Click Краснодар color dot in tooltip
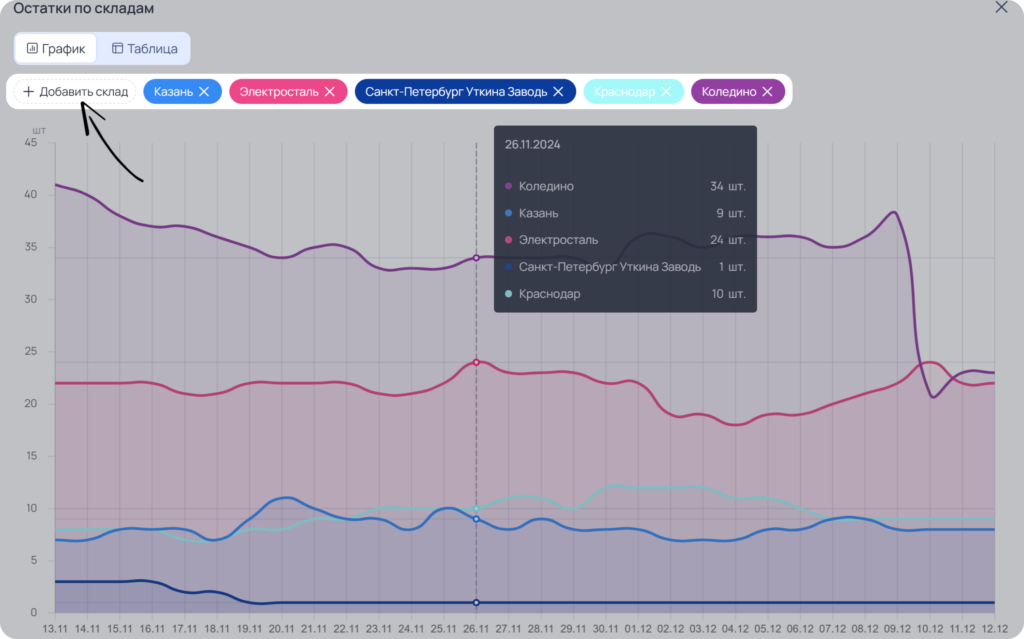 pyautogui.click(x=509, y=294)
